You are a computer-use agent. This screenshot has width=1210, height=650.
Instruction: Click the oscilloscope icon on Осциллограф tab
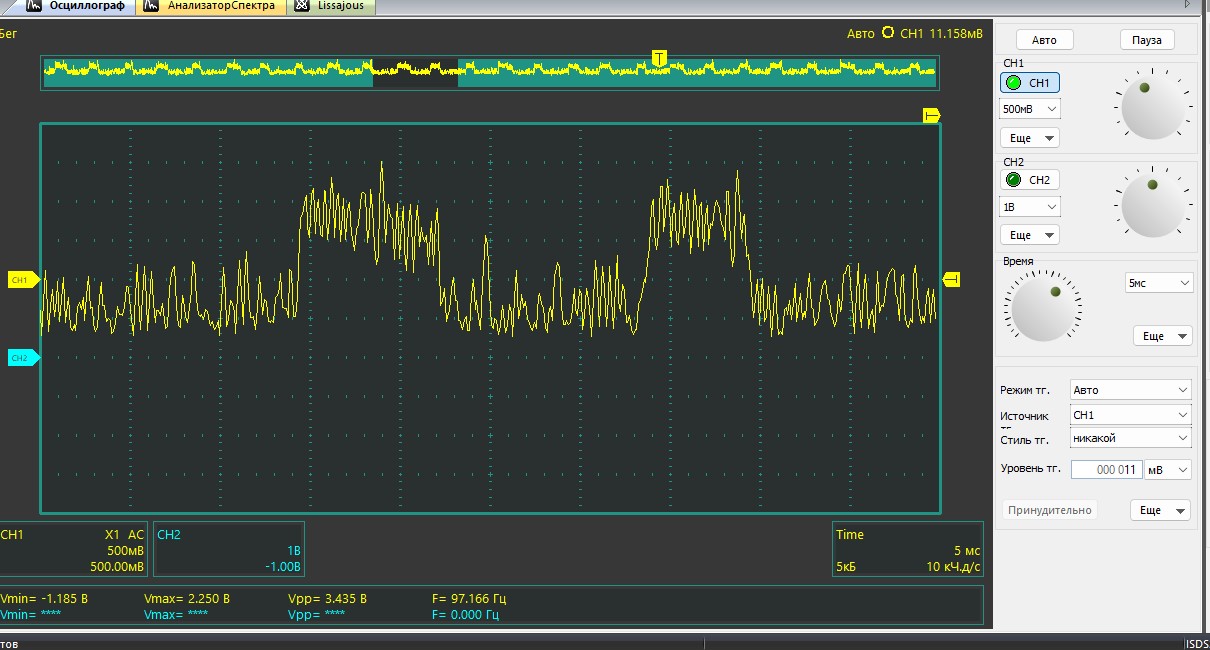pyautogui.click(x=34, y=6)
